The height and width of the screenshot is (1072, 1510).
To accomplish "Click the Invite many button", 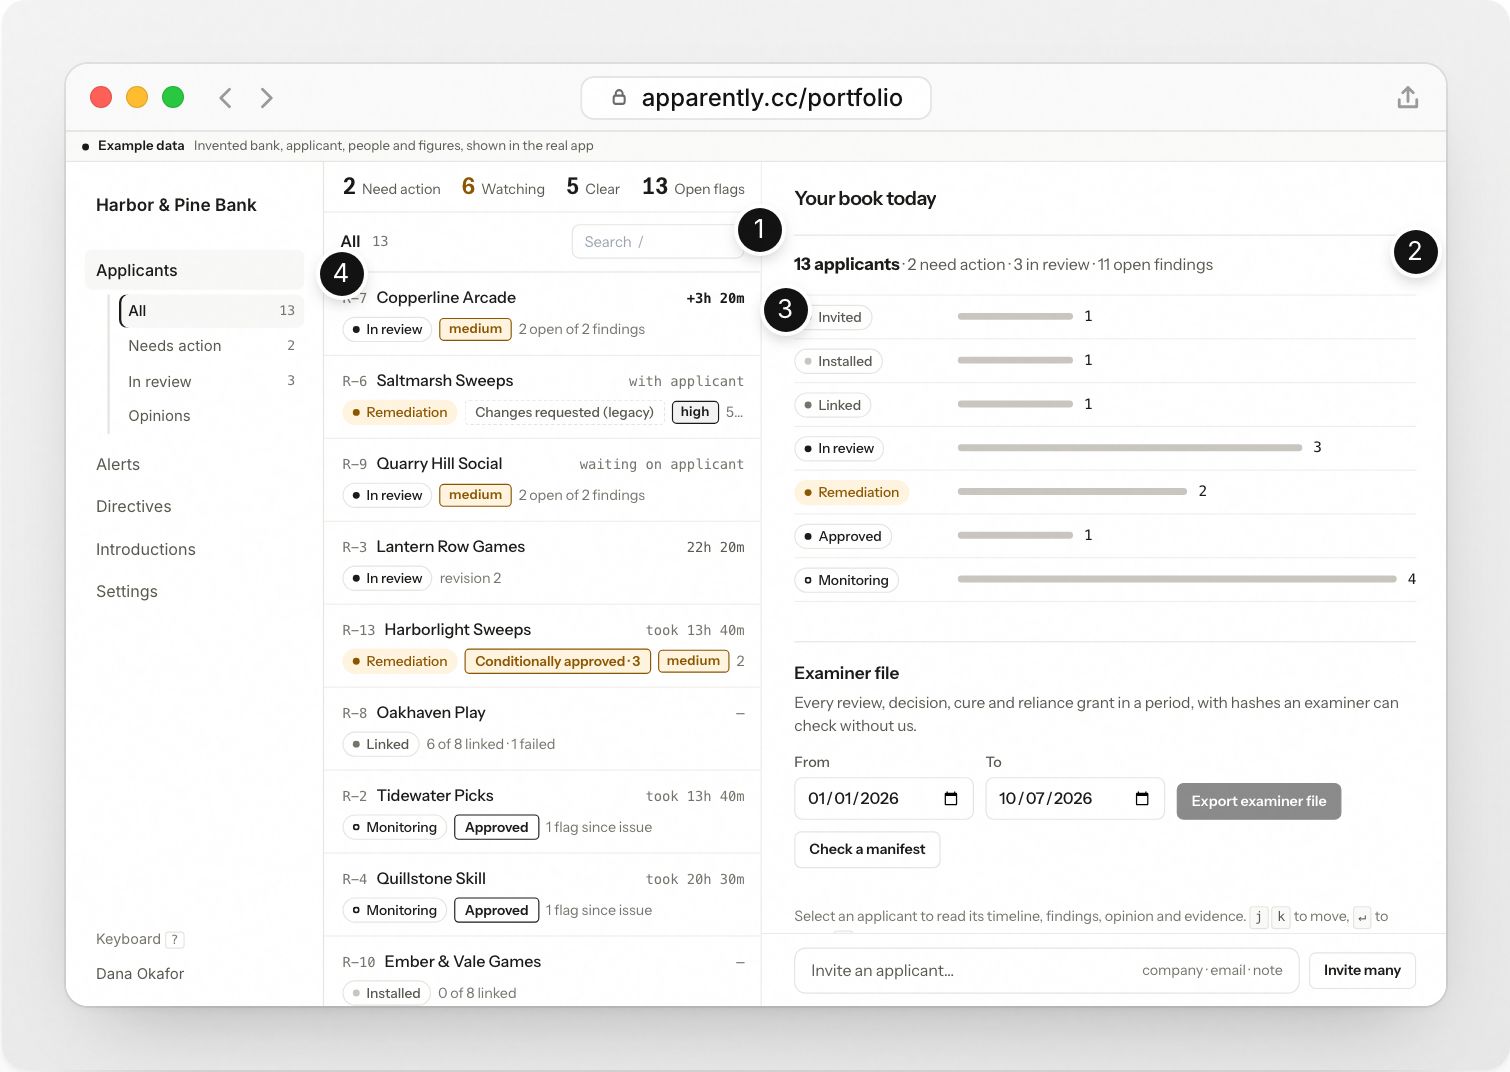I will [1362, 970].
